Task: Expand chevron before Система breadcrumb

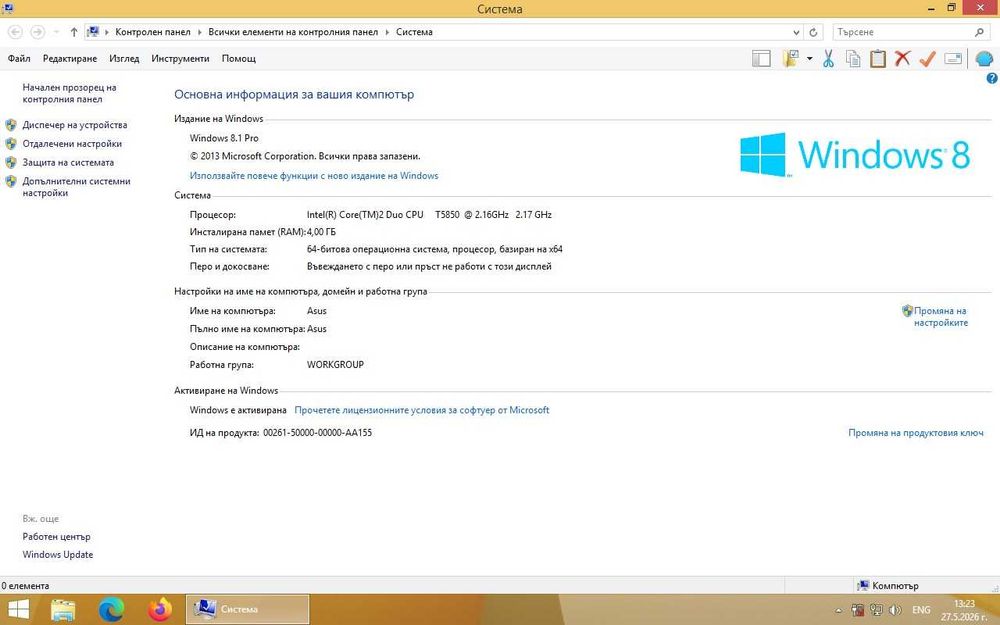Action: click(x=387, y=32)
